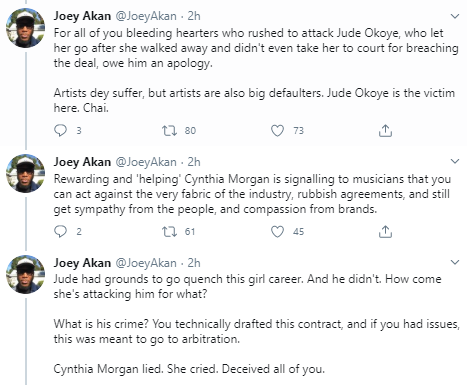Viewport: 467px width, 385px height.
Task: Click Joey Akan's avatar on the third tweet
Action: [x=26, y=275]
